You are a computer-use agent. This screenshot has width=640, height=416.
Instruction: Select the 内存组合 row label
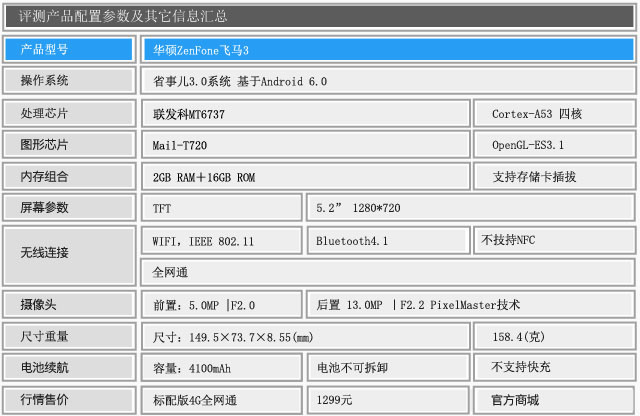click(69, 176)
